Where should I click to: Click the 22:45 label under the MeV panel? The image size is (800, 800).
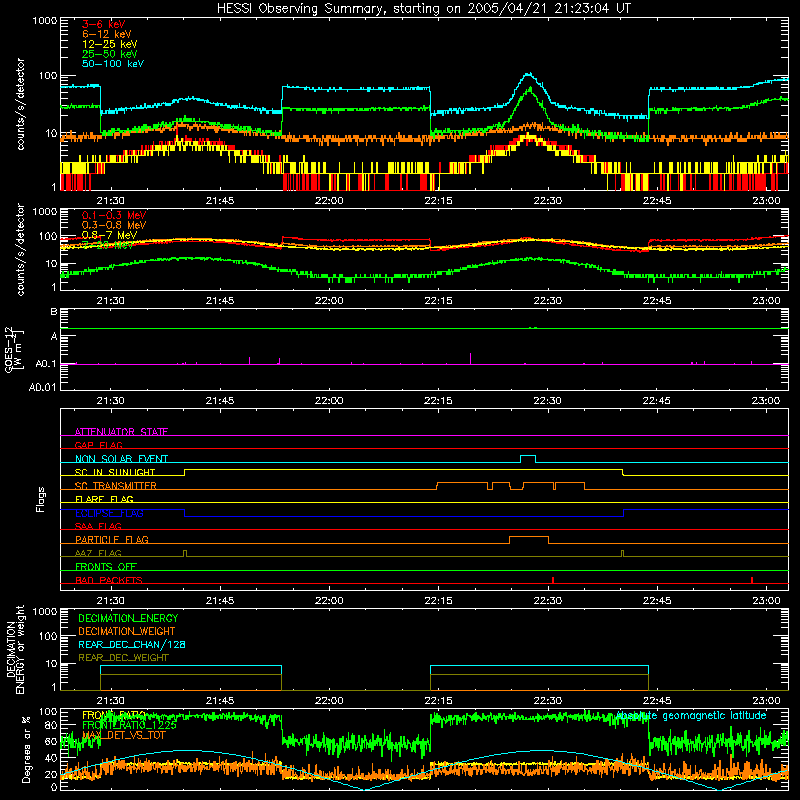tap(657, 301)
